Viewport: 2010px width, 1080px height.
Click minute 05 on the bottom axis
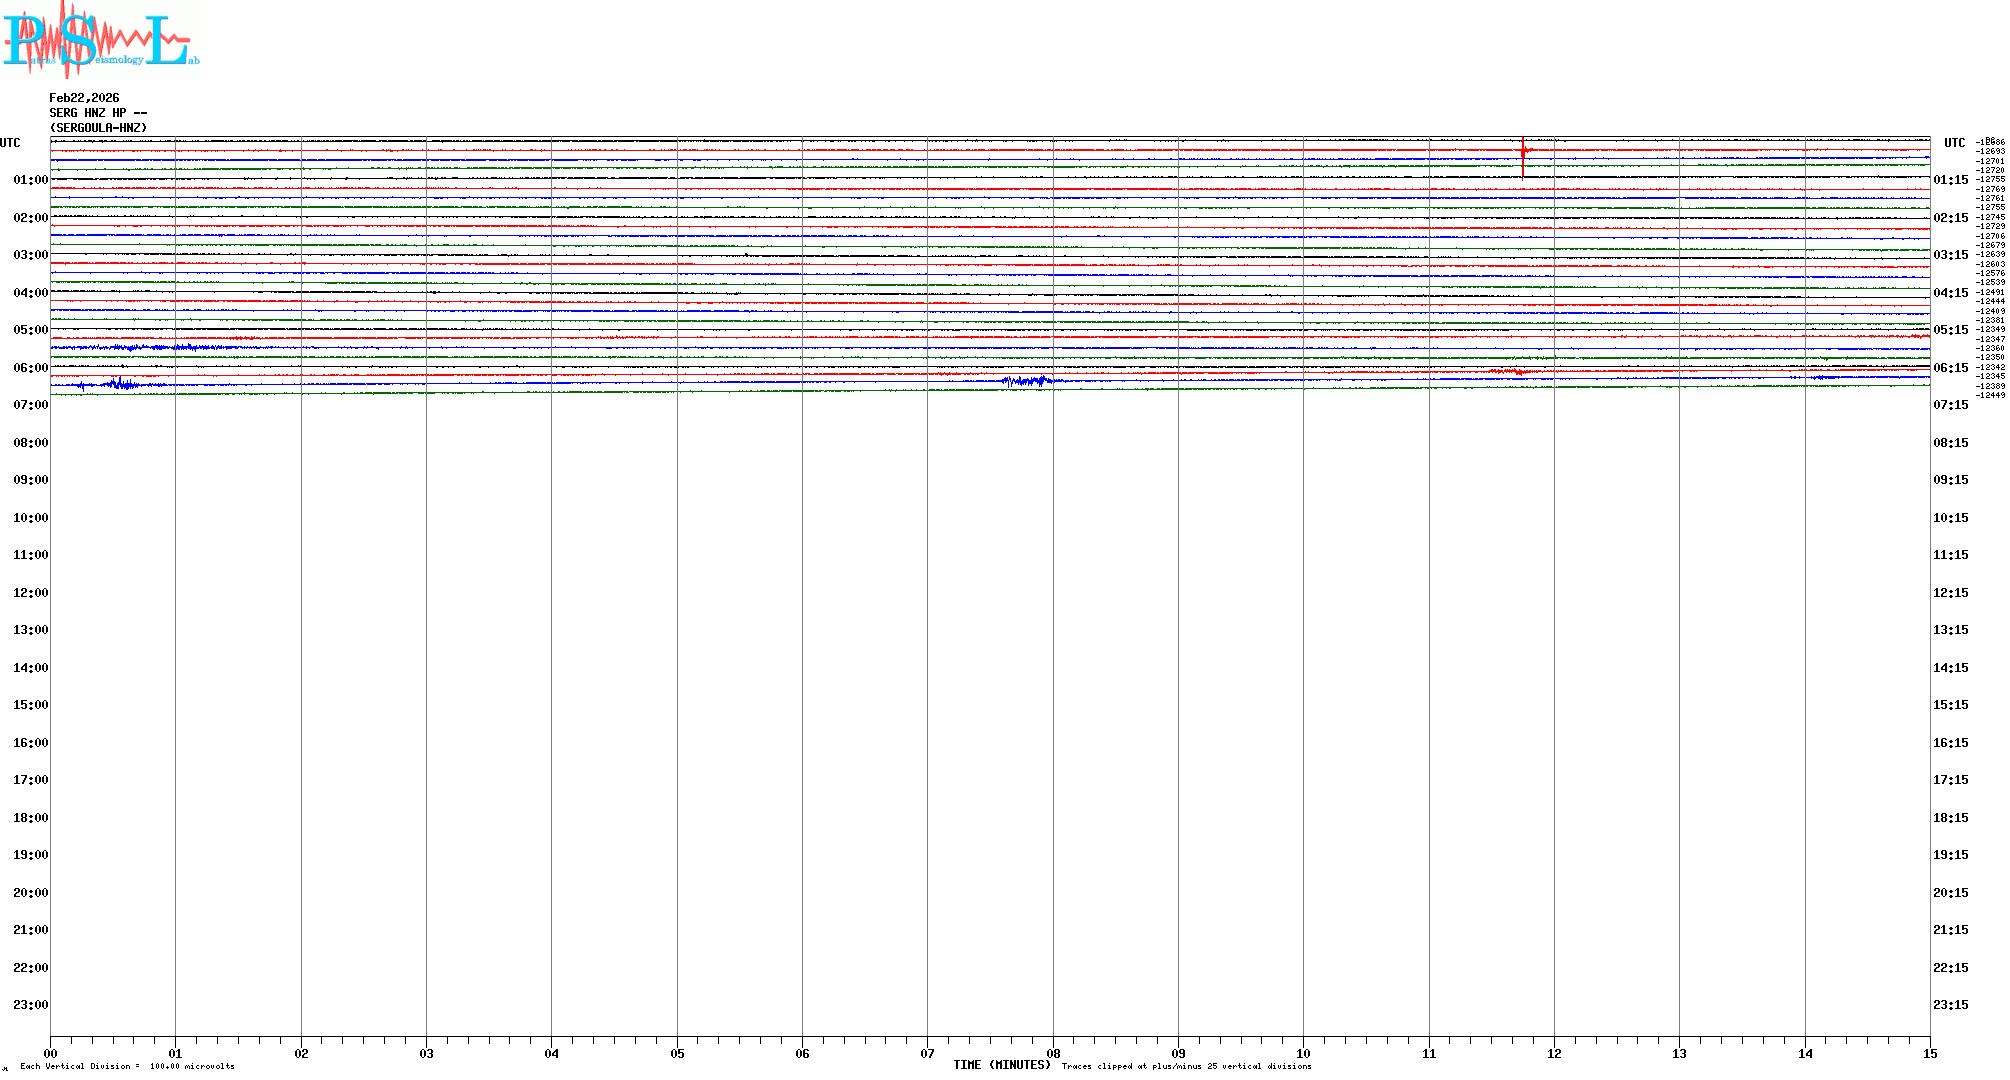point(677,1053)
